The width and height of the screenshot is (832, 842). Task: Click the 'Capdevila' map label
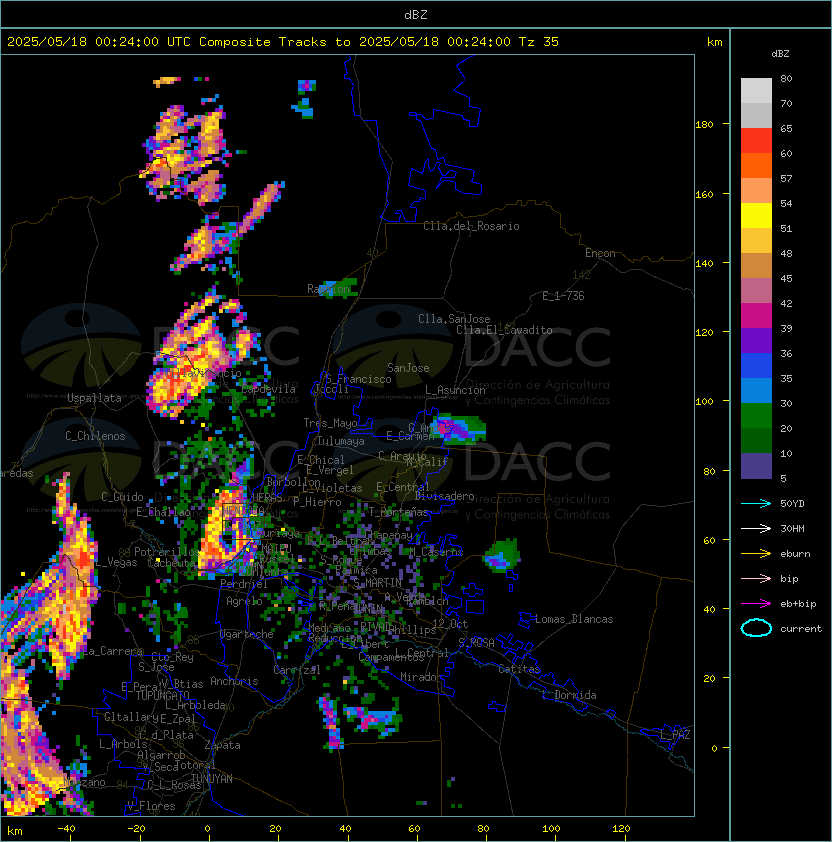point(269,389)
